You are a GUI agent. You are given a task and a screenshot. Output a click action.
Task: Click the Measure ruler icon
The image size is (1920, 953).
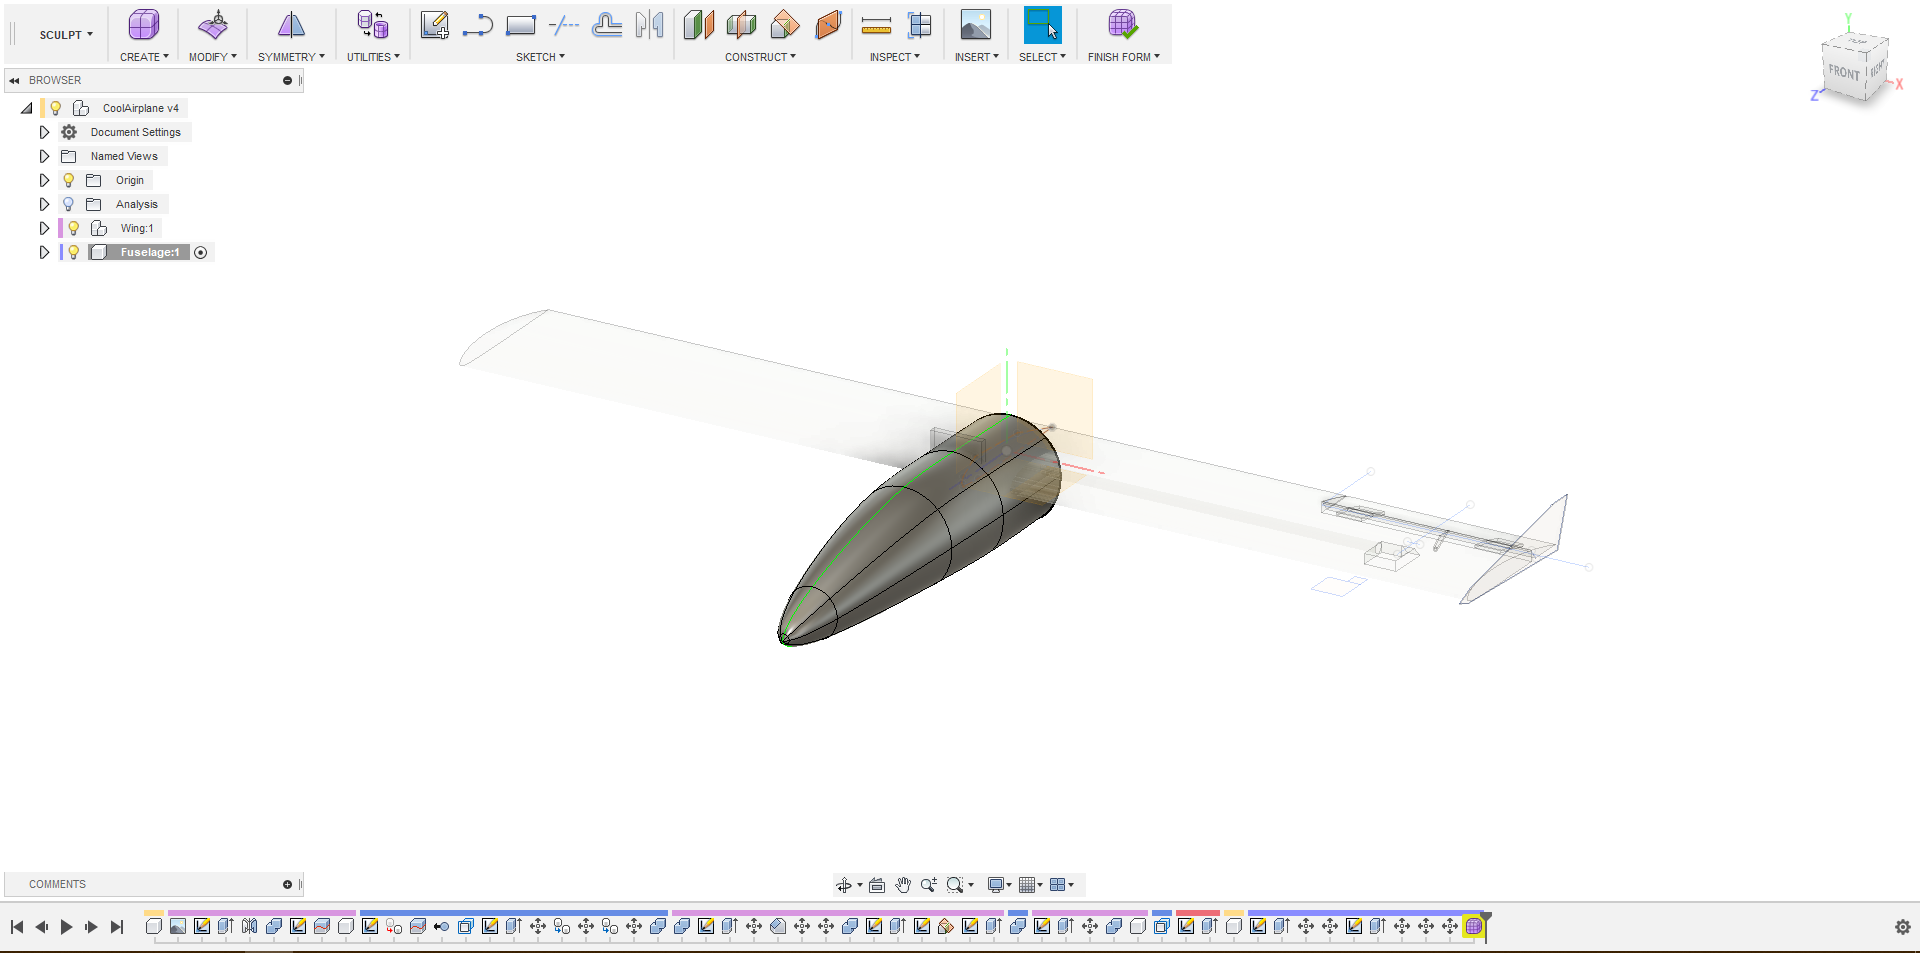(876, 26)
